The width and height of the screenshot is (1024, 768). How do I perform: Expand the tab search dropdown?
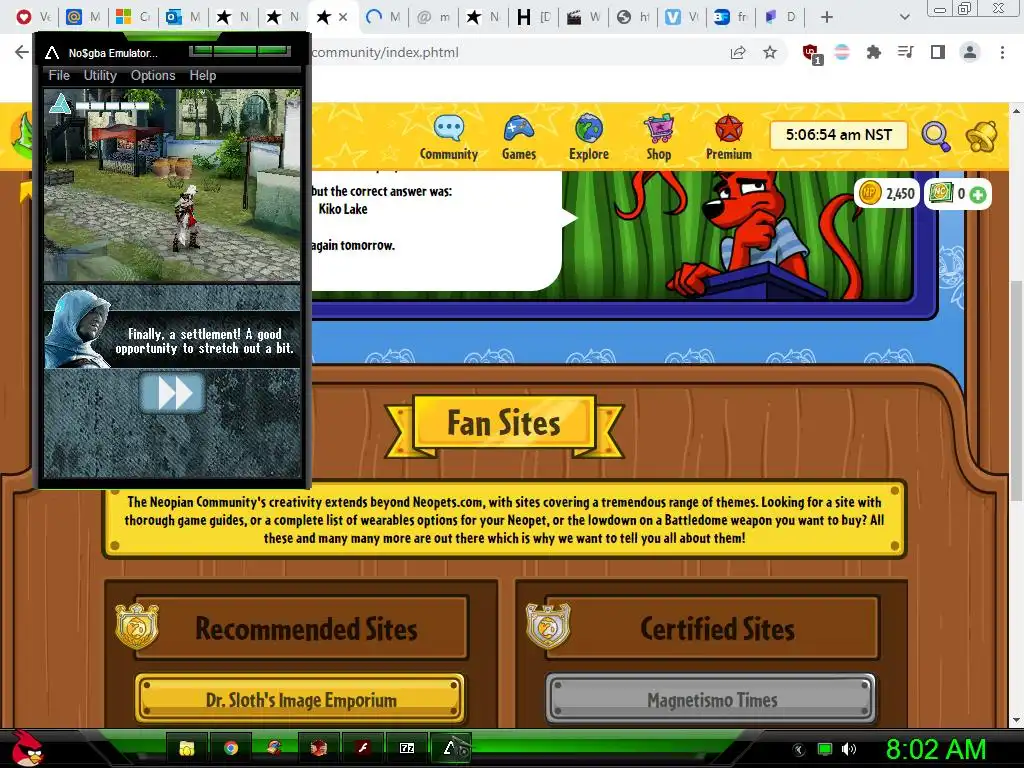click(x=904, y=18)
